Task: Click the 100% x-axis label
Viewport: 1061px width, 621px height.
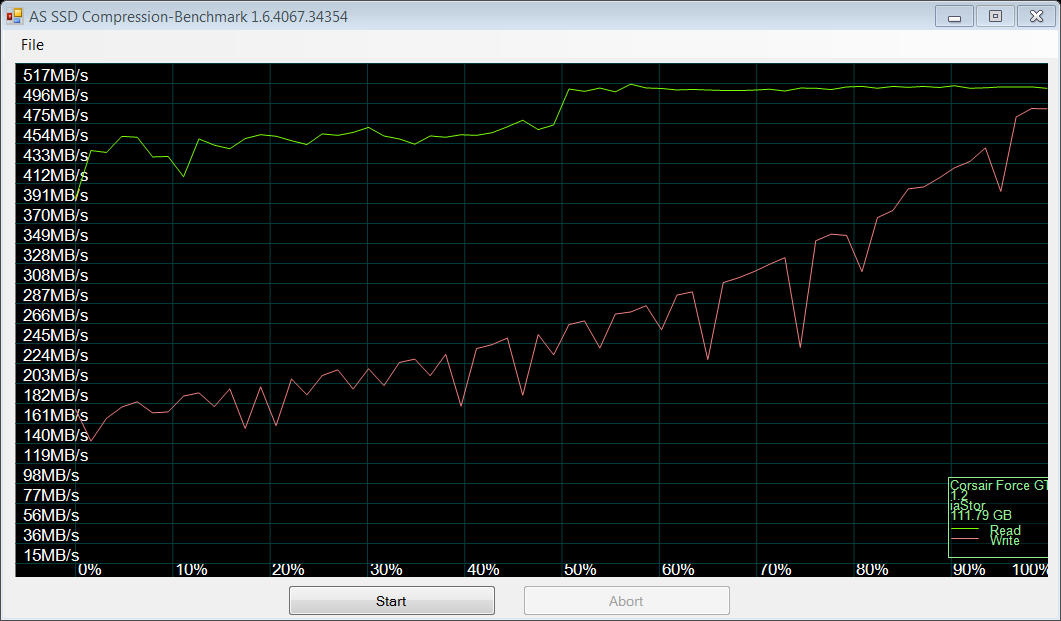Action: tap(1030, 570)
